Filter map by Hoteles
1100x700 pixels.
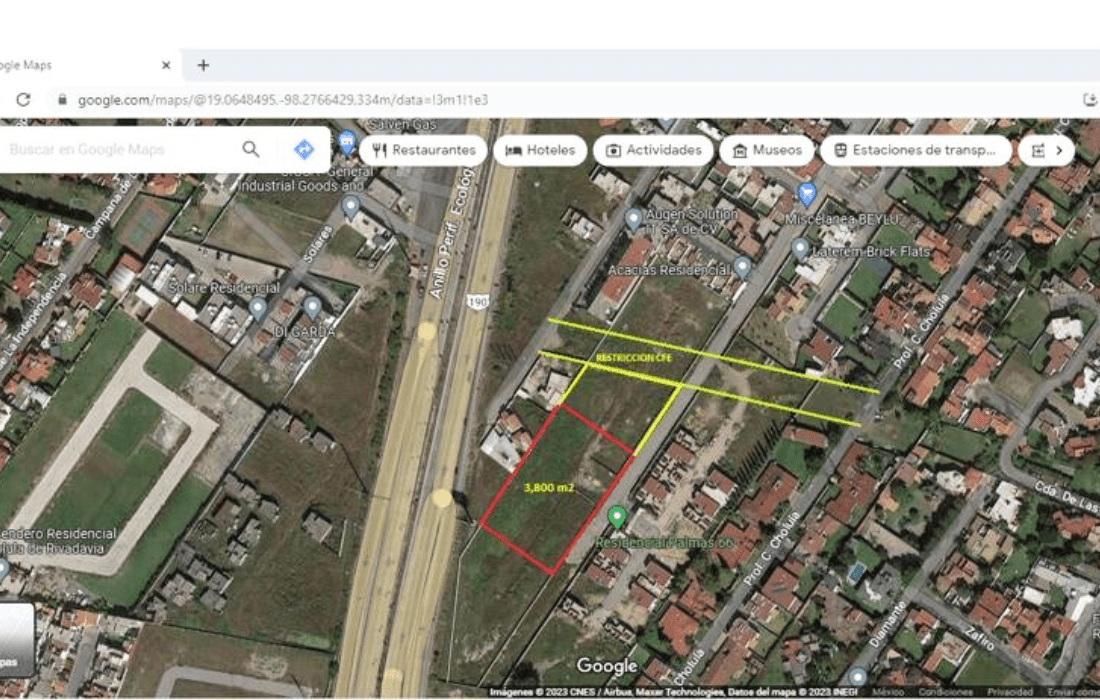pos(540,150)
